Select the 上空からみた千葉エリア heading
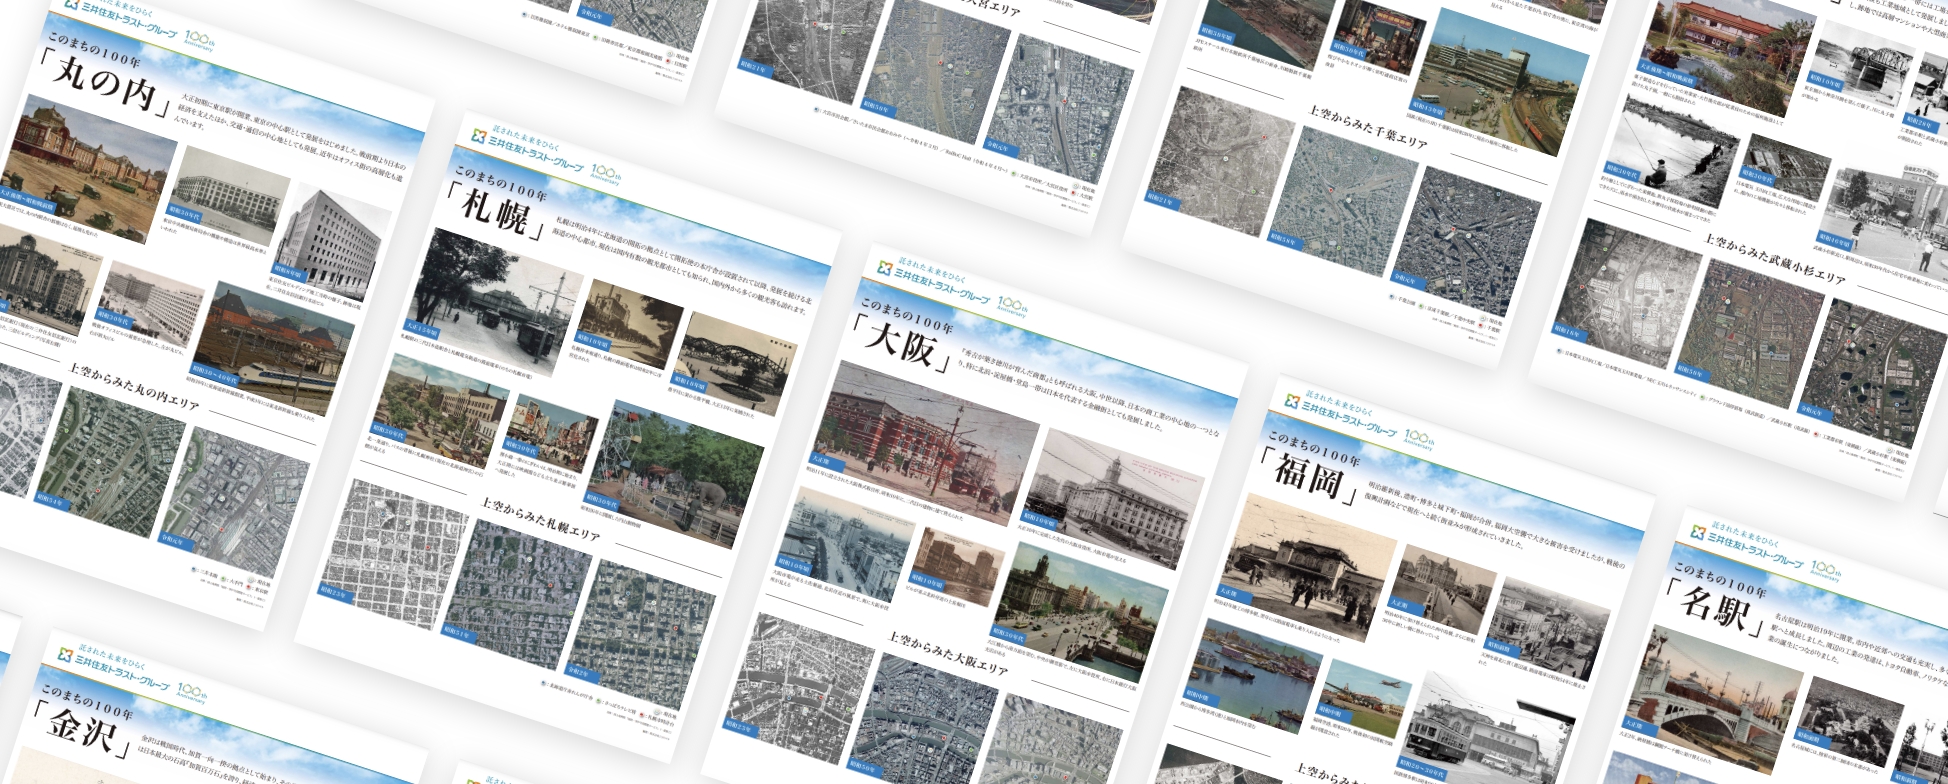 click(x=1367, y=128)
